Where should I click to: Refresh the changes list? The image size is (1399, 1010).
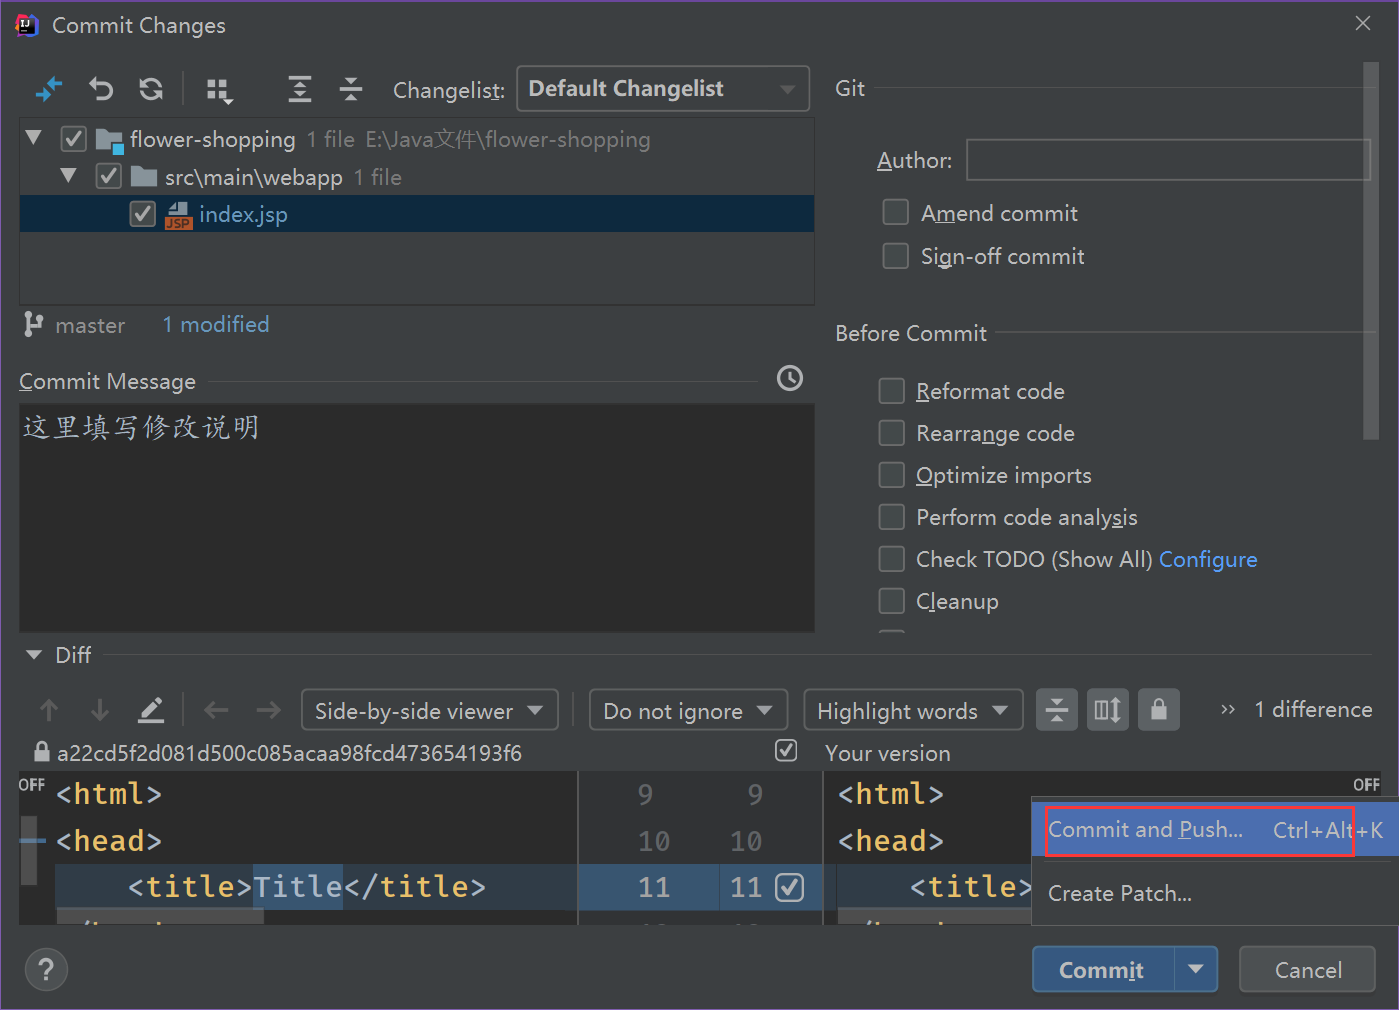151,89
